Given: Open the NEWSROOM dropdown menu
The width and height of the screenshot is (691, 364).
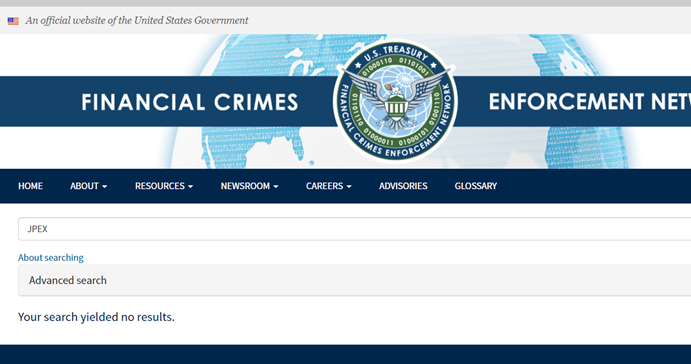Looking at the screenshot, I should click(x=249, y=186).
